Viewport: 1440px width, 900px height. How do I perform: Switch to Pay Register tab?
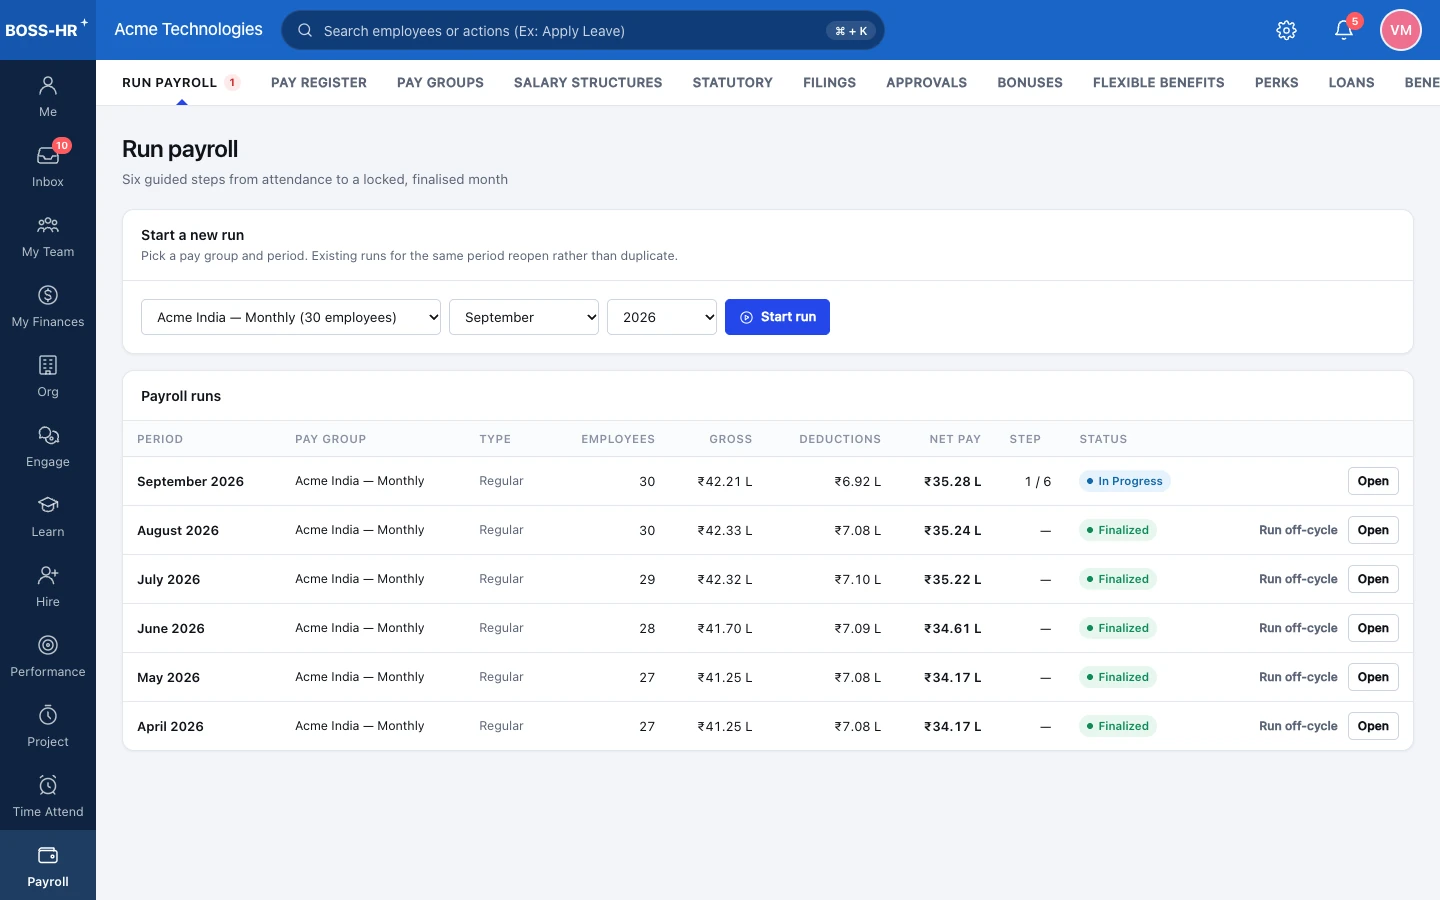click(319, 83)
